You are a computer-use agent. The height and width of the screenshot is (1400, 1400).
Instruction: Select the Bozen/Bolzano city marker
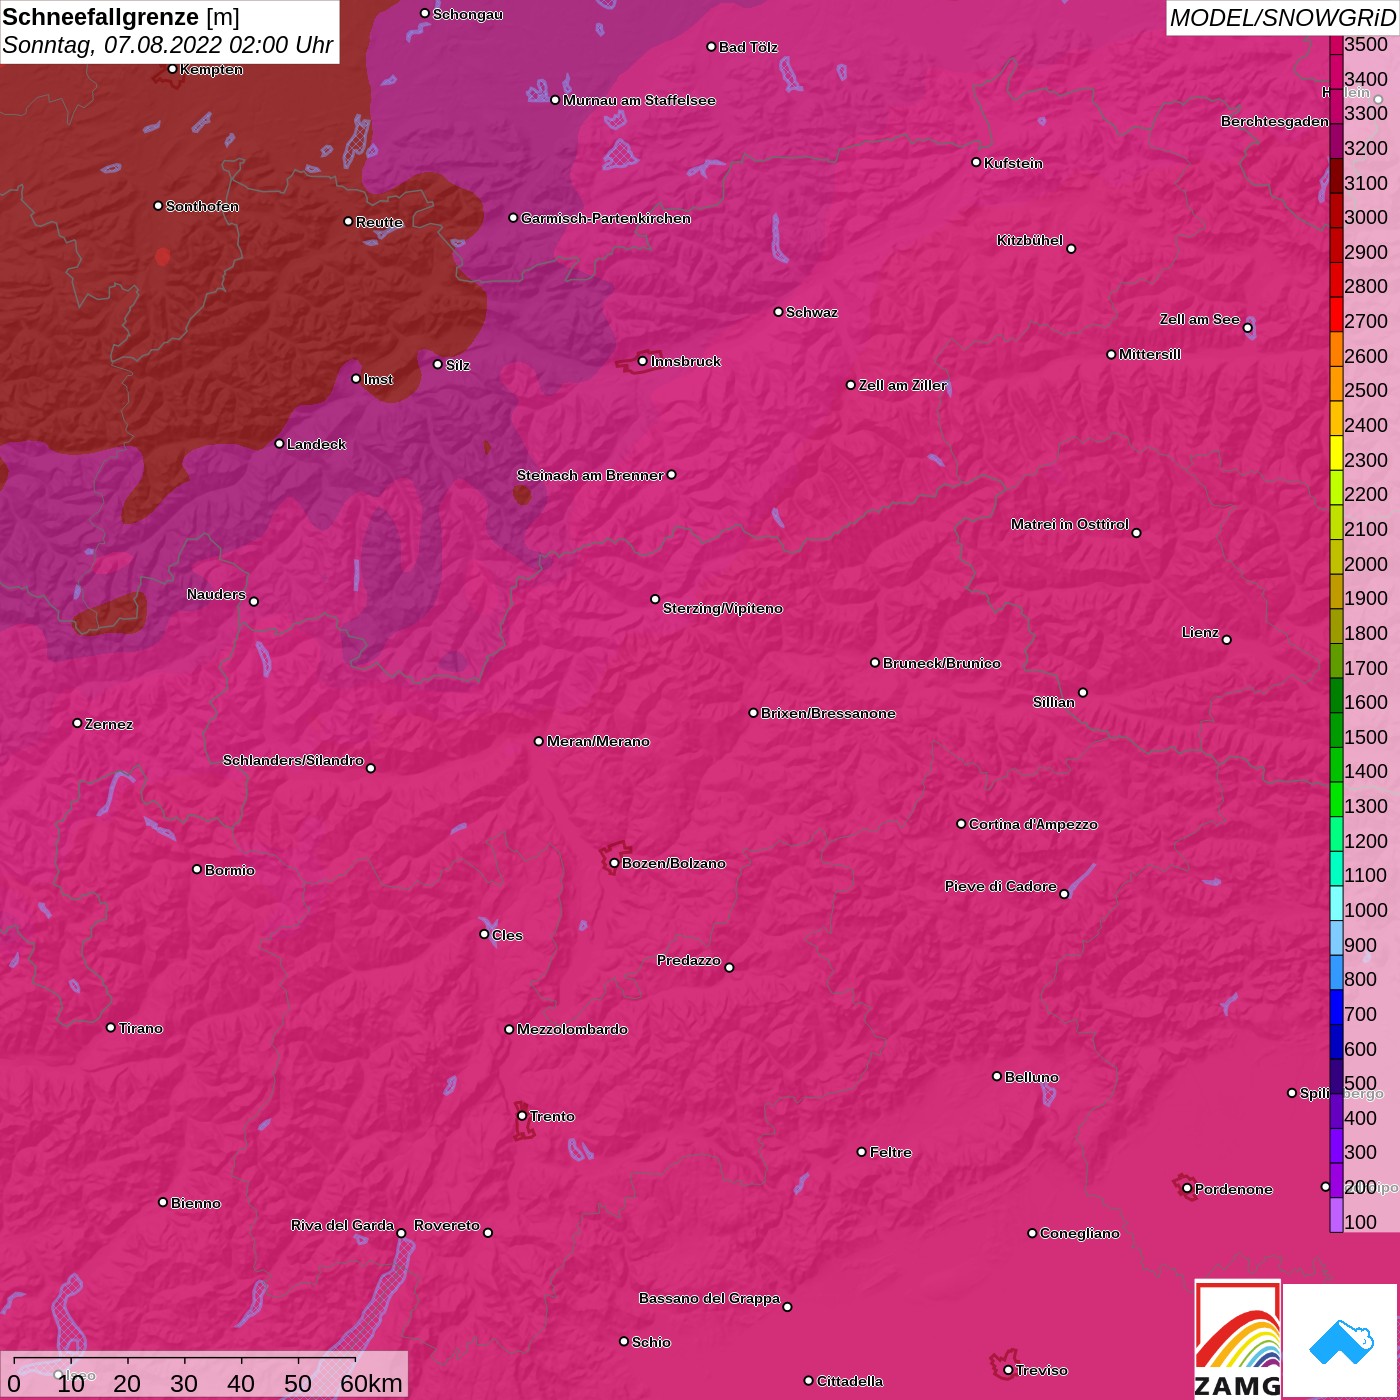coord(614,863)
